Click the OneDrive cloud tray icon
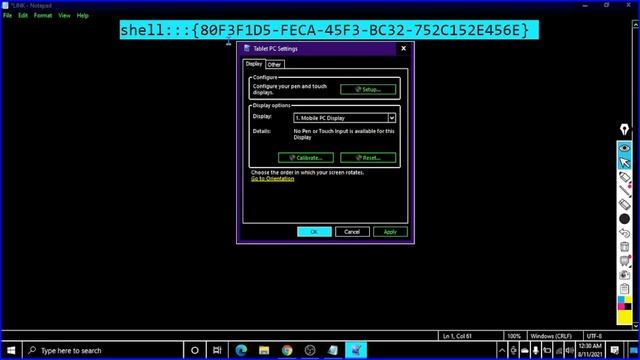The image size is (640, 360). coord(524,351)
